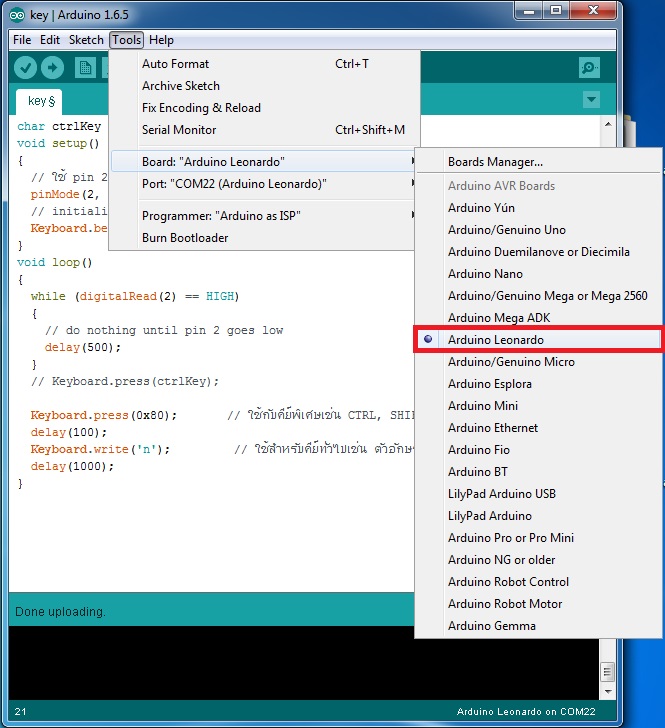
Task: Choose Archive Sketch menu entry
Action: click(265, 86)
